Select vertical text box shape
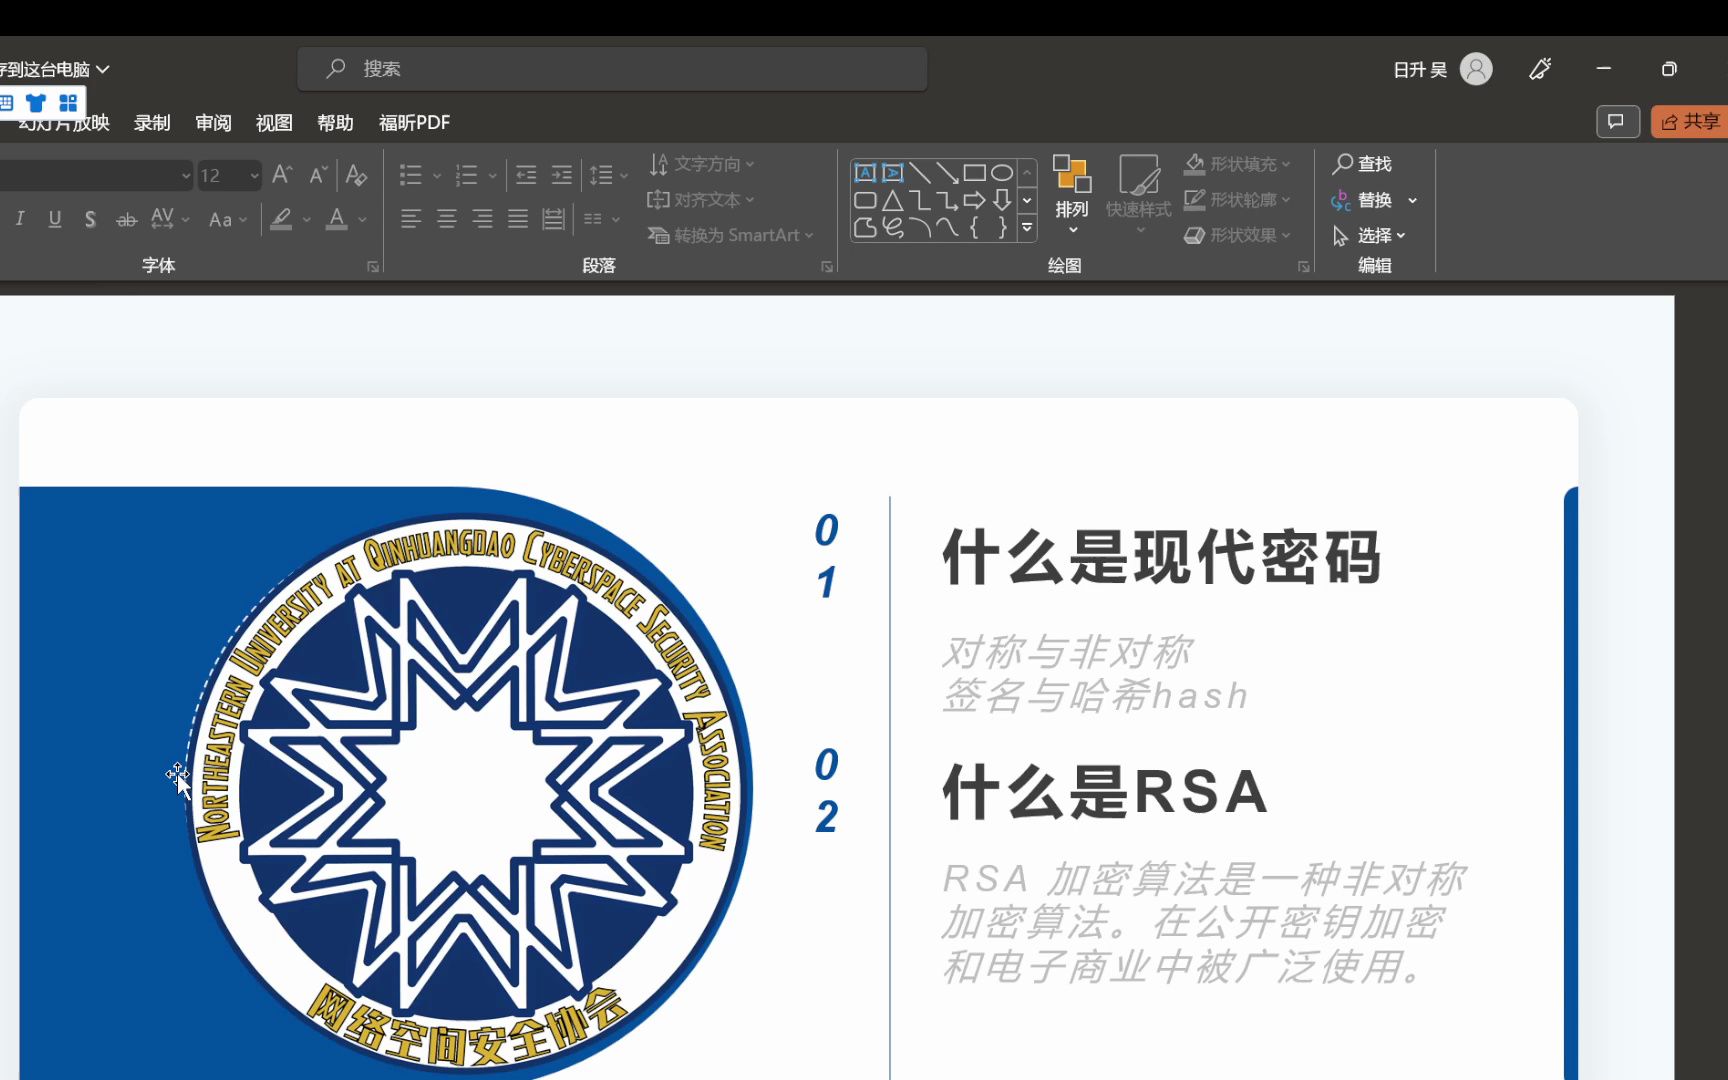Image resolution: width=1728 pixels, height=1080 pixels. coord(892,173)
